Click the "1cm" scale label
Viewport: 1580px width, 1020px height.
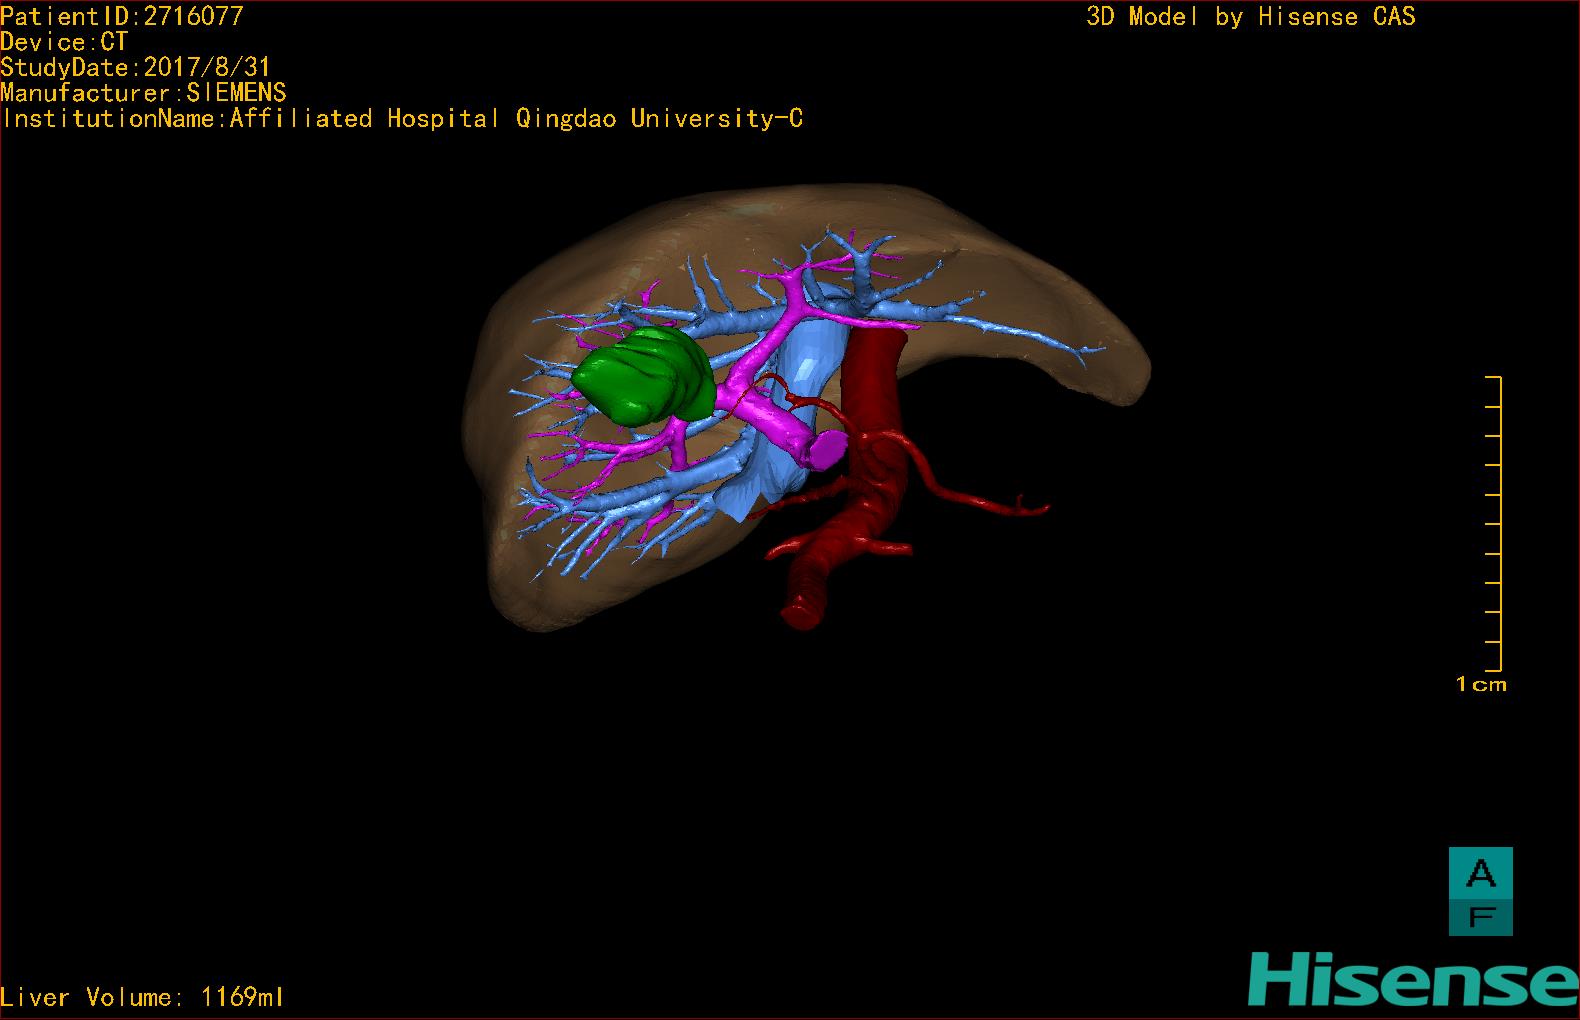tap(1481, 685)
